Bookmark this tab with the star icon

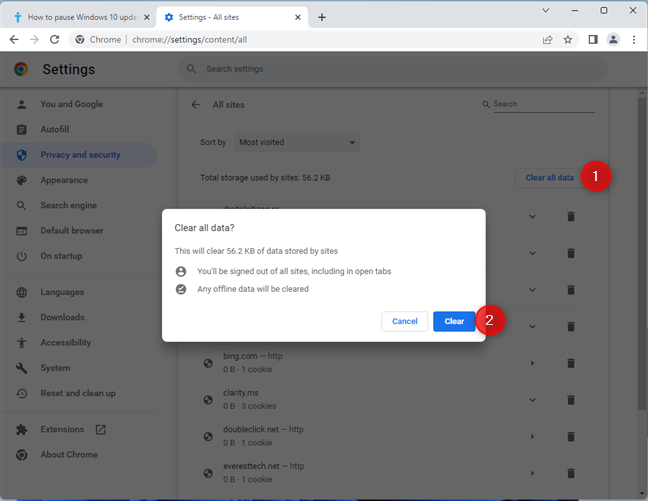coord(568,40)
